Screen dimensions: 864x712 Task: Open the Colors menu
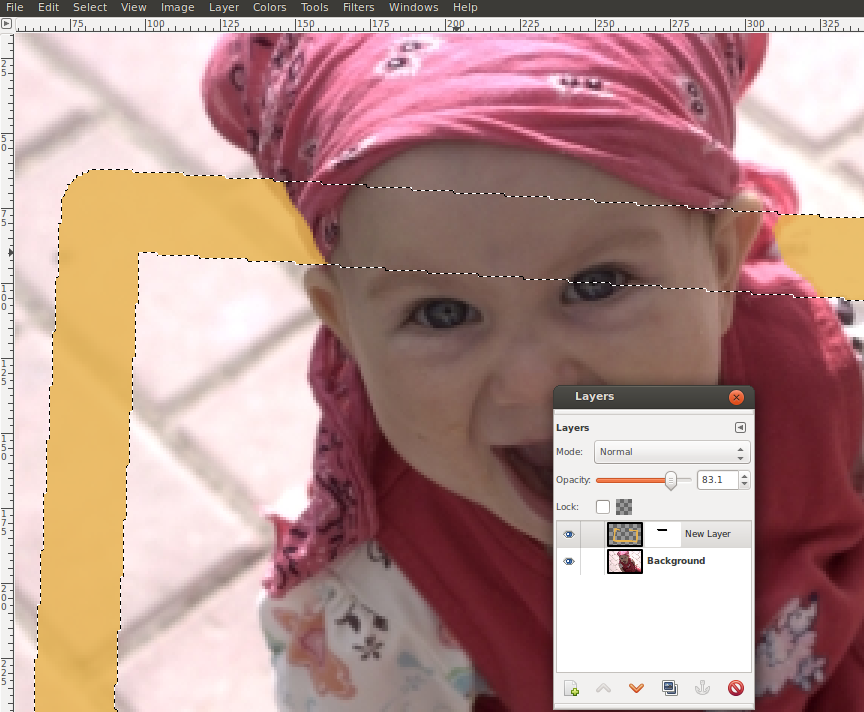click(x=269, y=7)
